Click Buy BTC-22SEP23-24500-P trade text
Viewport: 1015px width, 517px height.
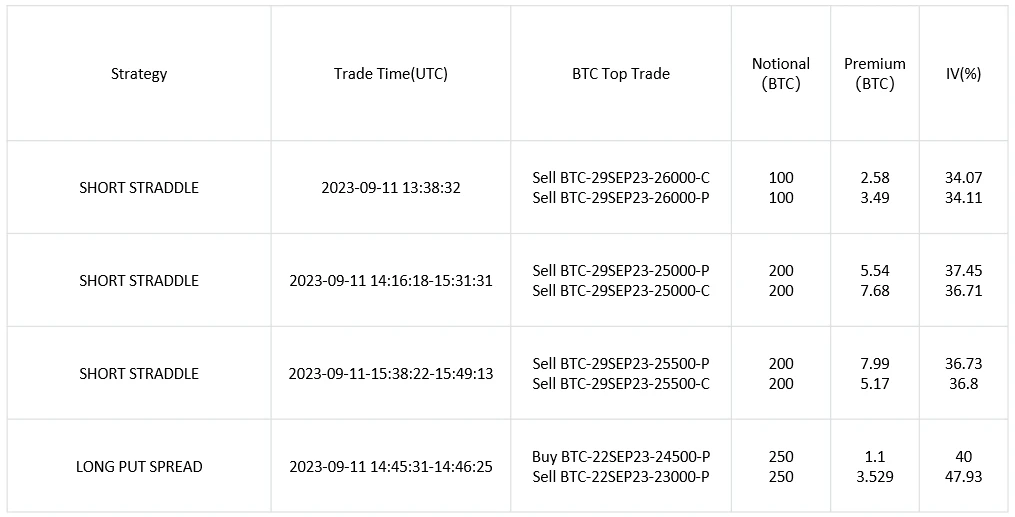pos(620,457)
